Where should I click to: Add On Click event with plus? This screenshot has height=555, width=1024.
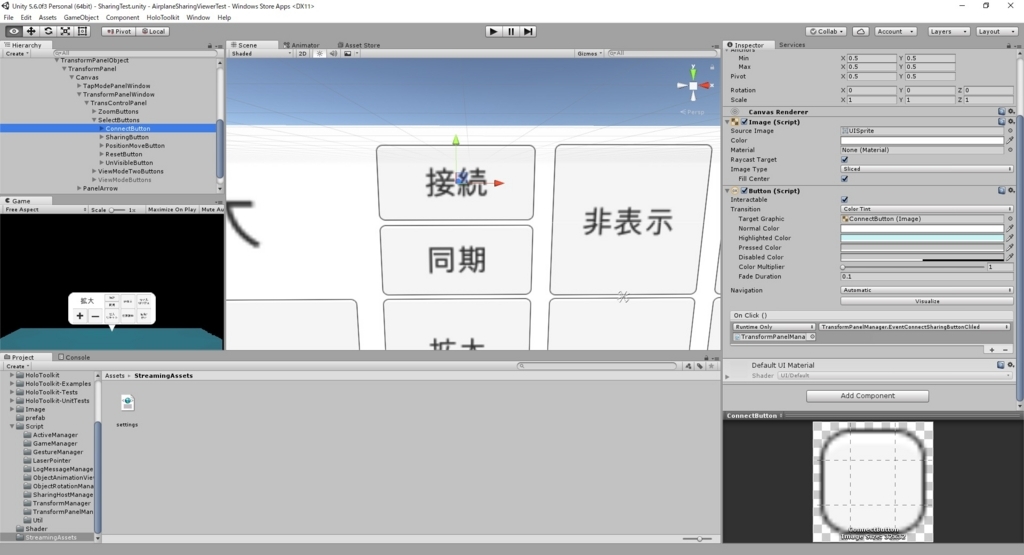click(x=992, y=350)
